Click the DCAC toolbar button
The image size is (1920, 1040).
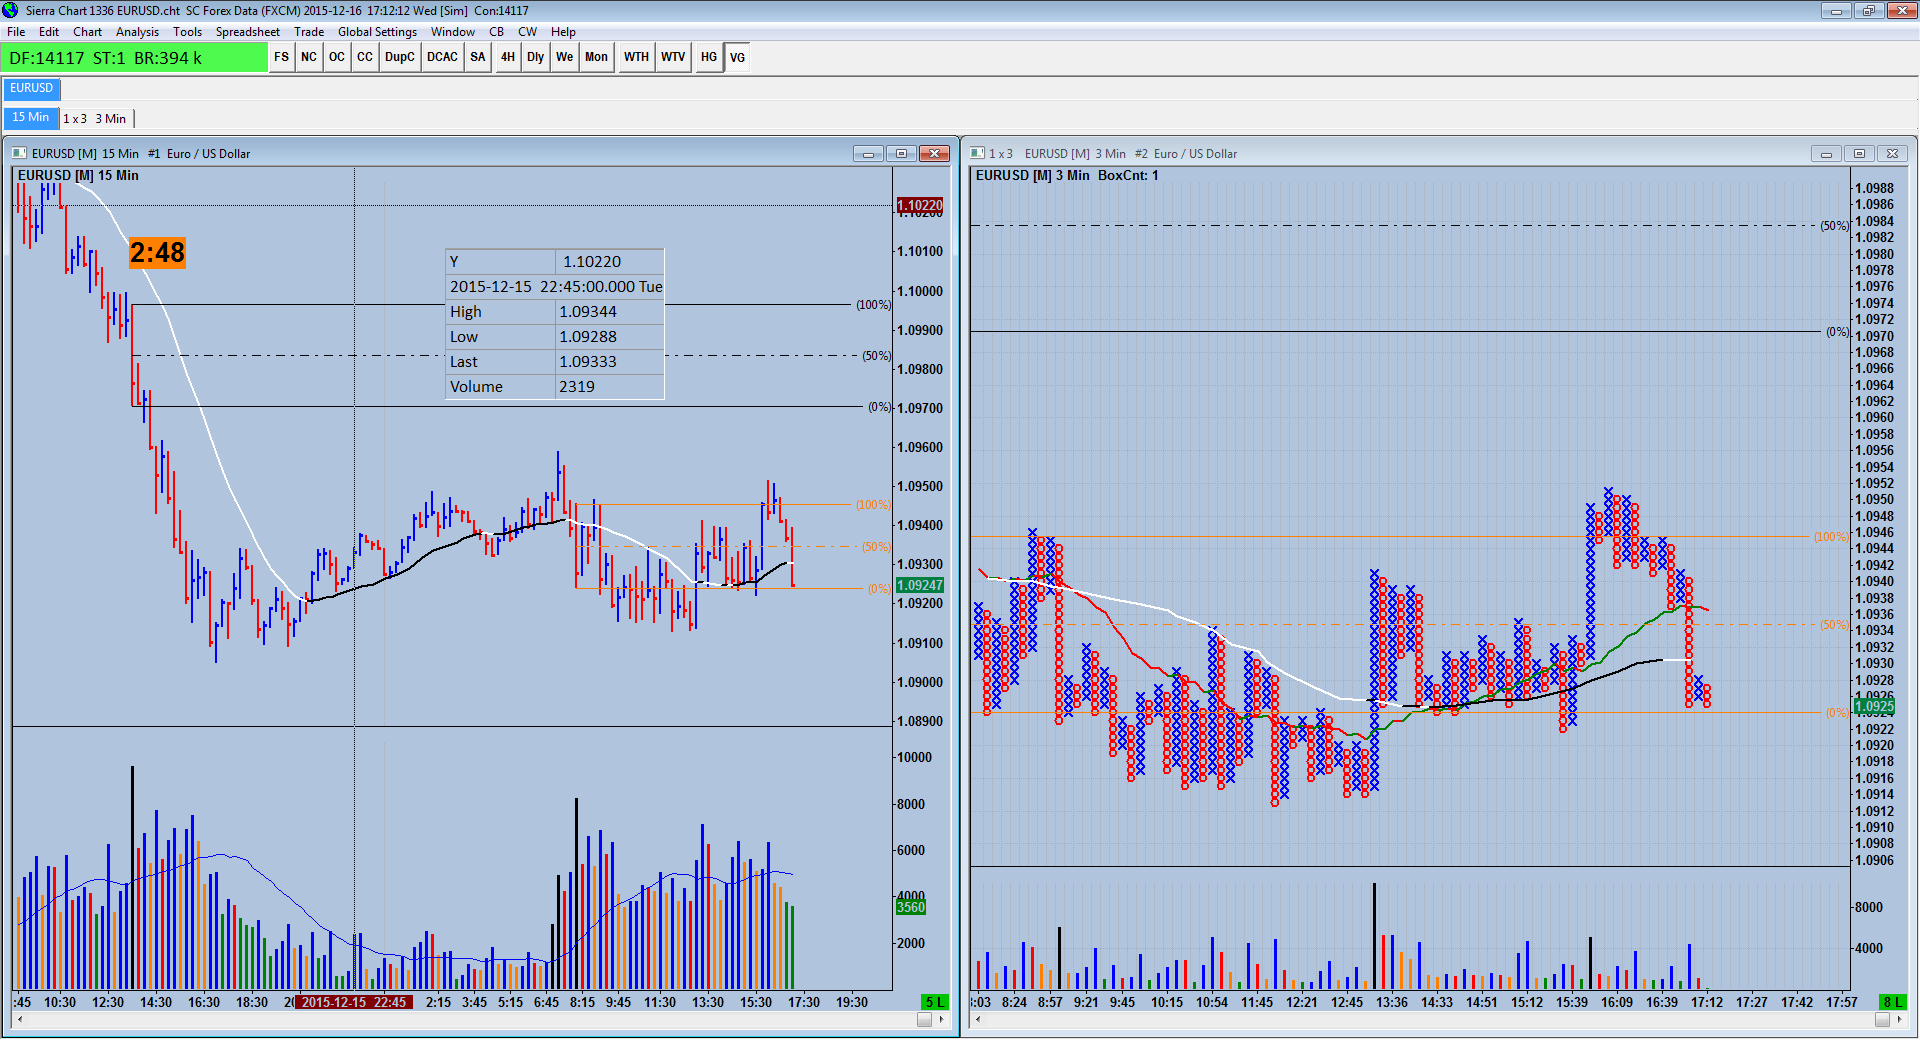pyautogui.click(x=443, y=57)
